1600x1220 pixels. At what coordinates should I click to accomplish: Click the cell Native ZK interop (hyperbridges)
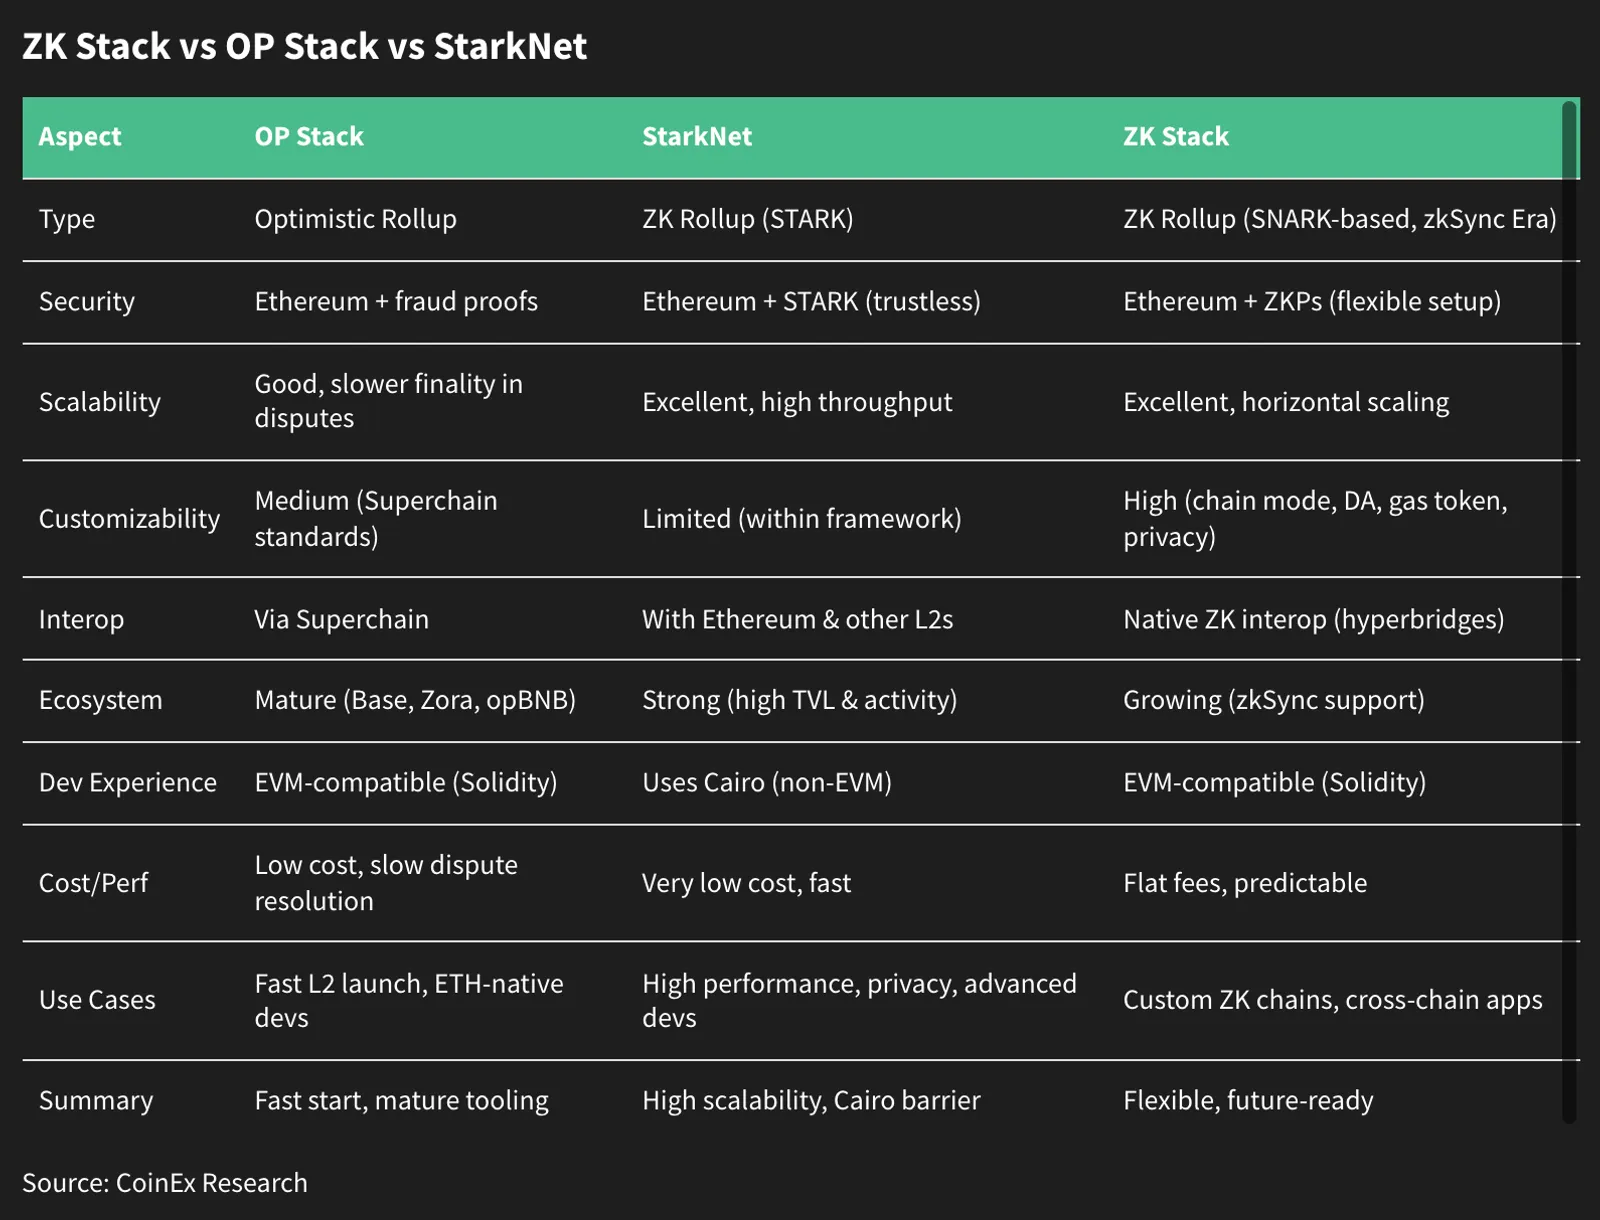coord(1313,619)
